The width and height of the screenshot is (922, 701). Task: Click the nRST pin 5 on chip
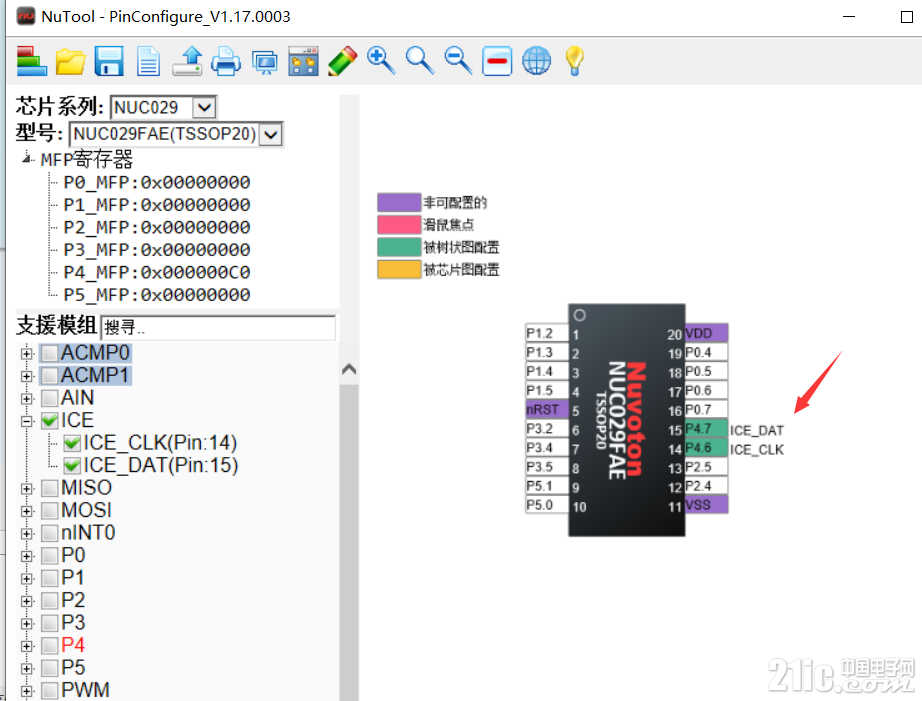pos(546,409)
